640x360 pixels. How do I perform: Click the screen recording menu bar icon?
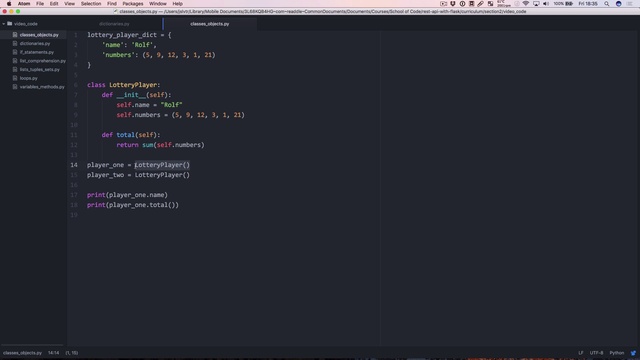coord(443,4)
